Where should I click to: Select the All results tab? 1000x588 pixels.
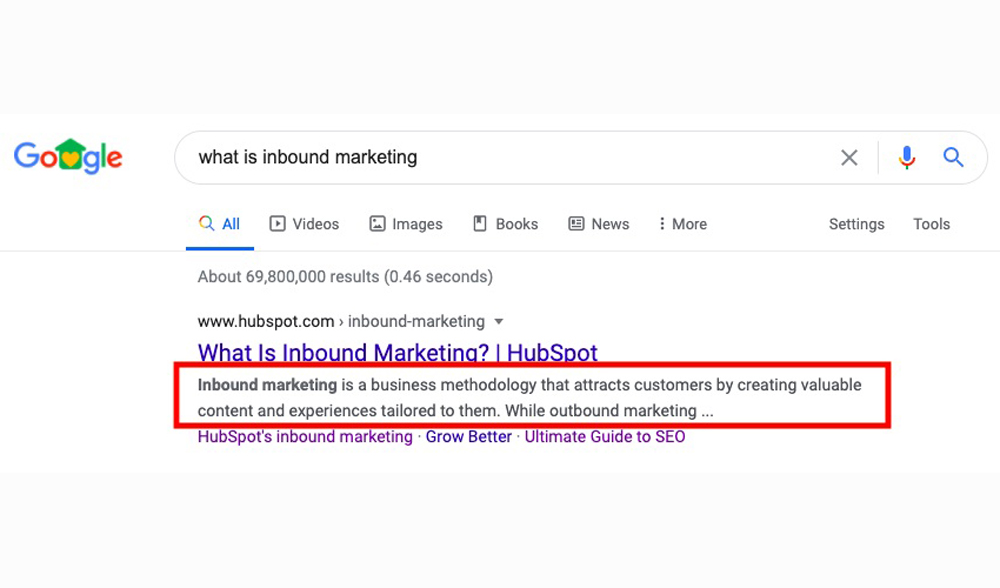tap(219, 224)
